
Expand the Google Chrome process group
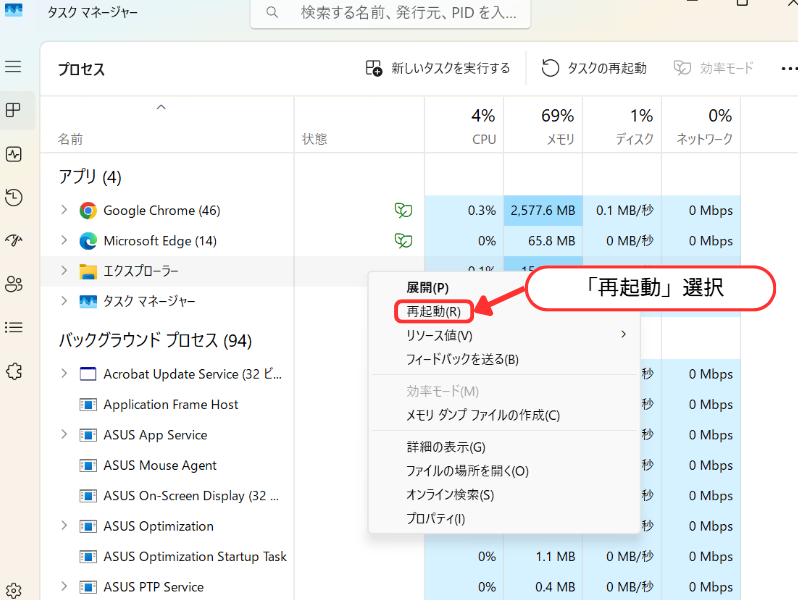(x=64, y=210)
